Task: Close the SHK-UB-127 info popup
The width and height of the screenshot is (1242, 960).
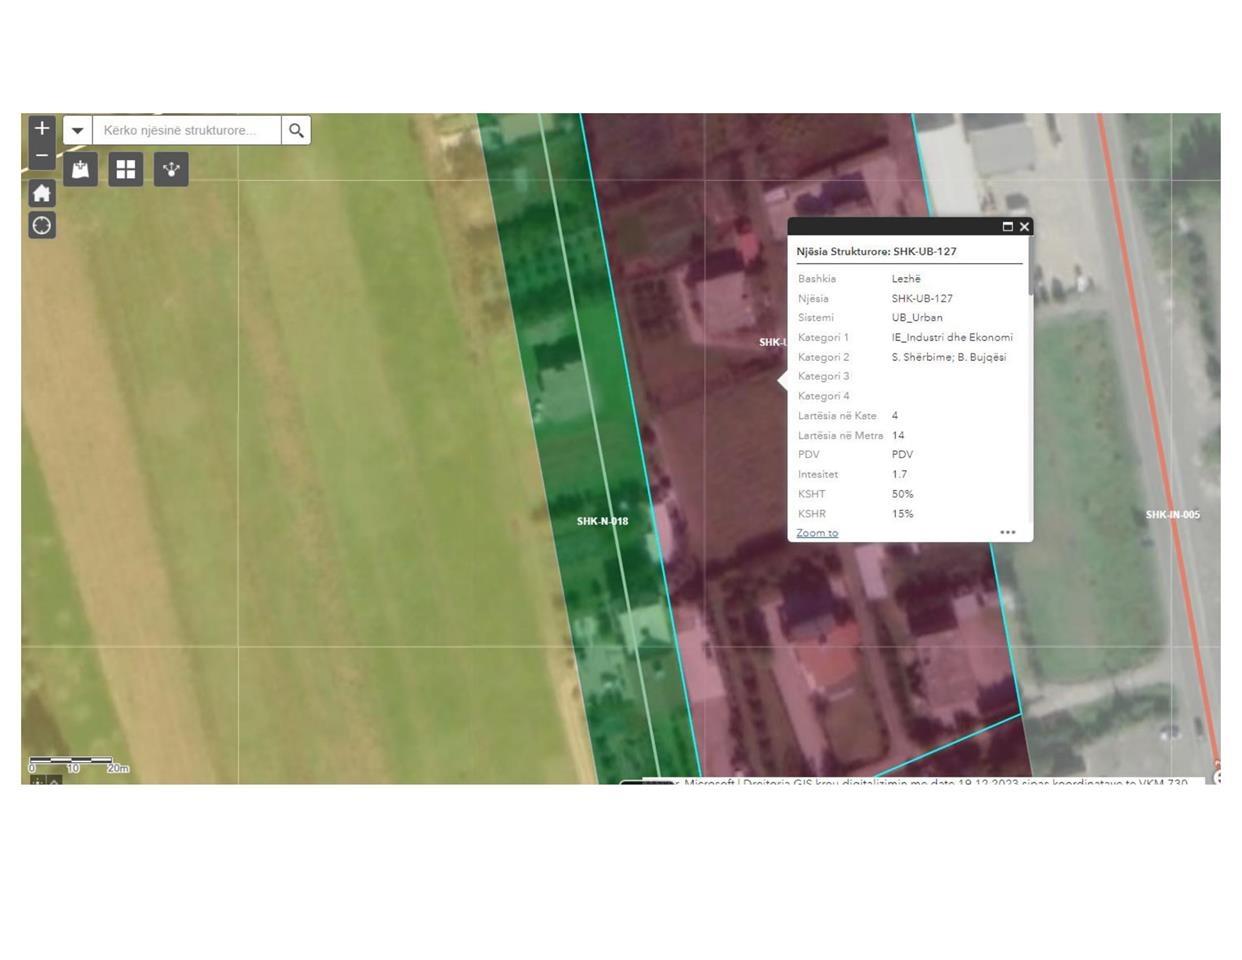Action: pyautogui.click(x=1024, y=227)
